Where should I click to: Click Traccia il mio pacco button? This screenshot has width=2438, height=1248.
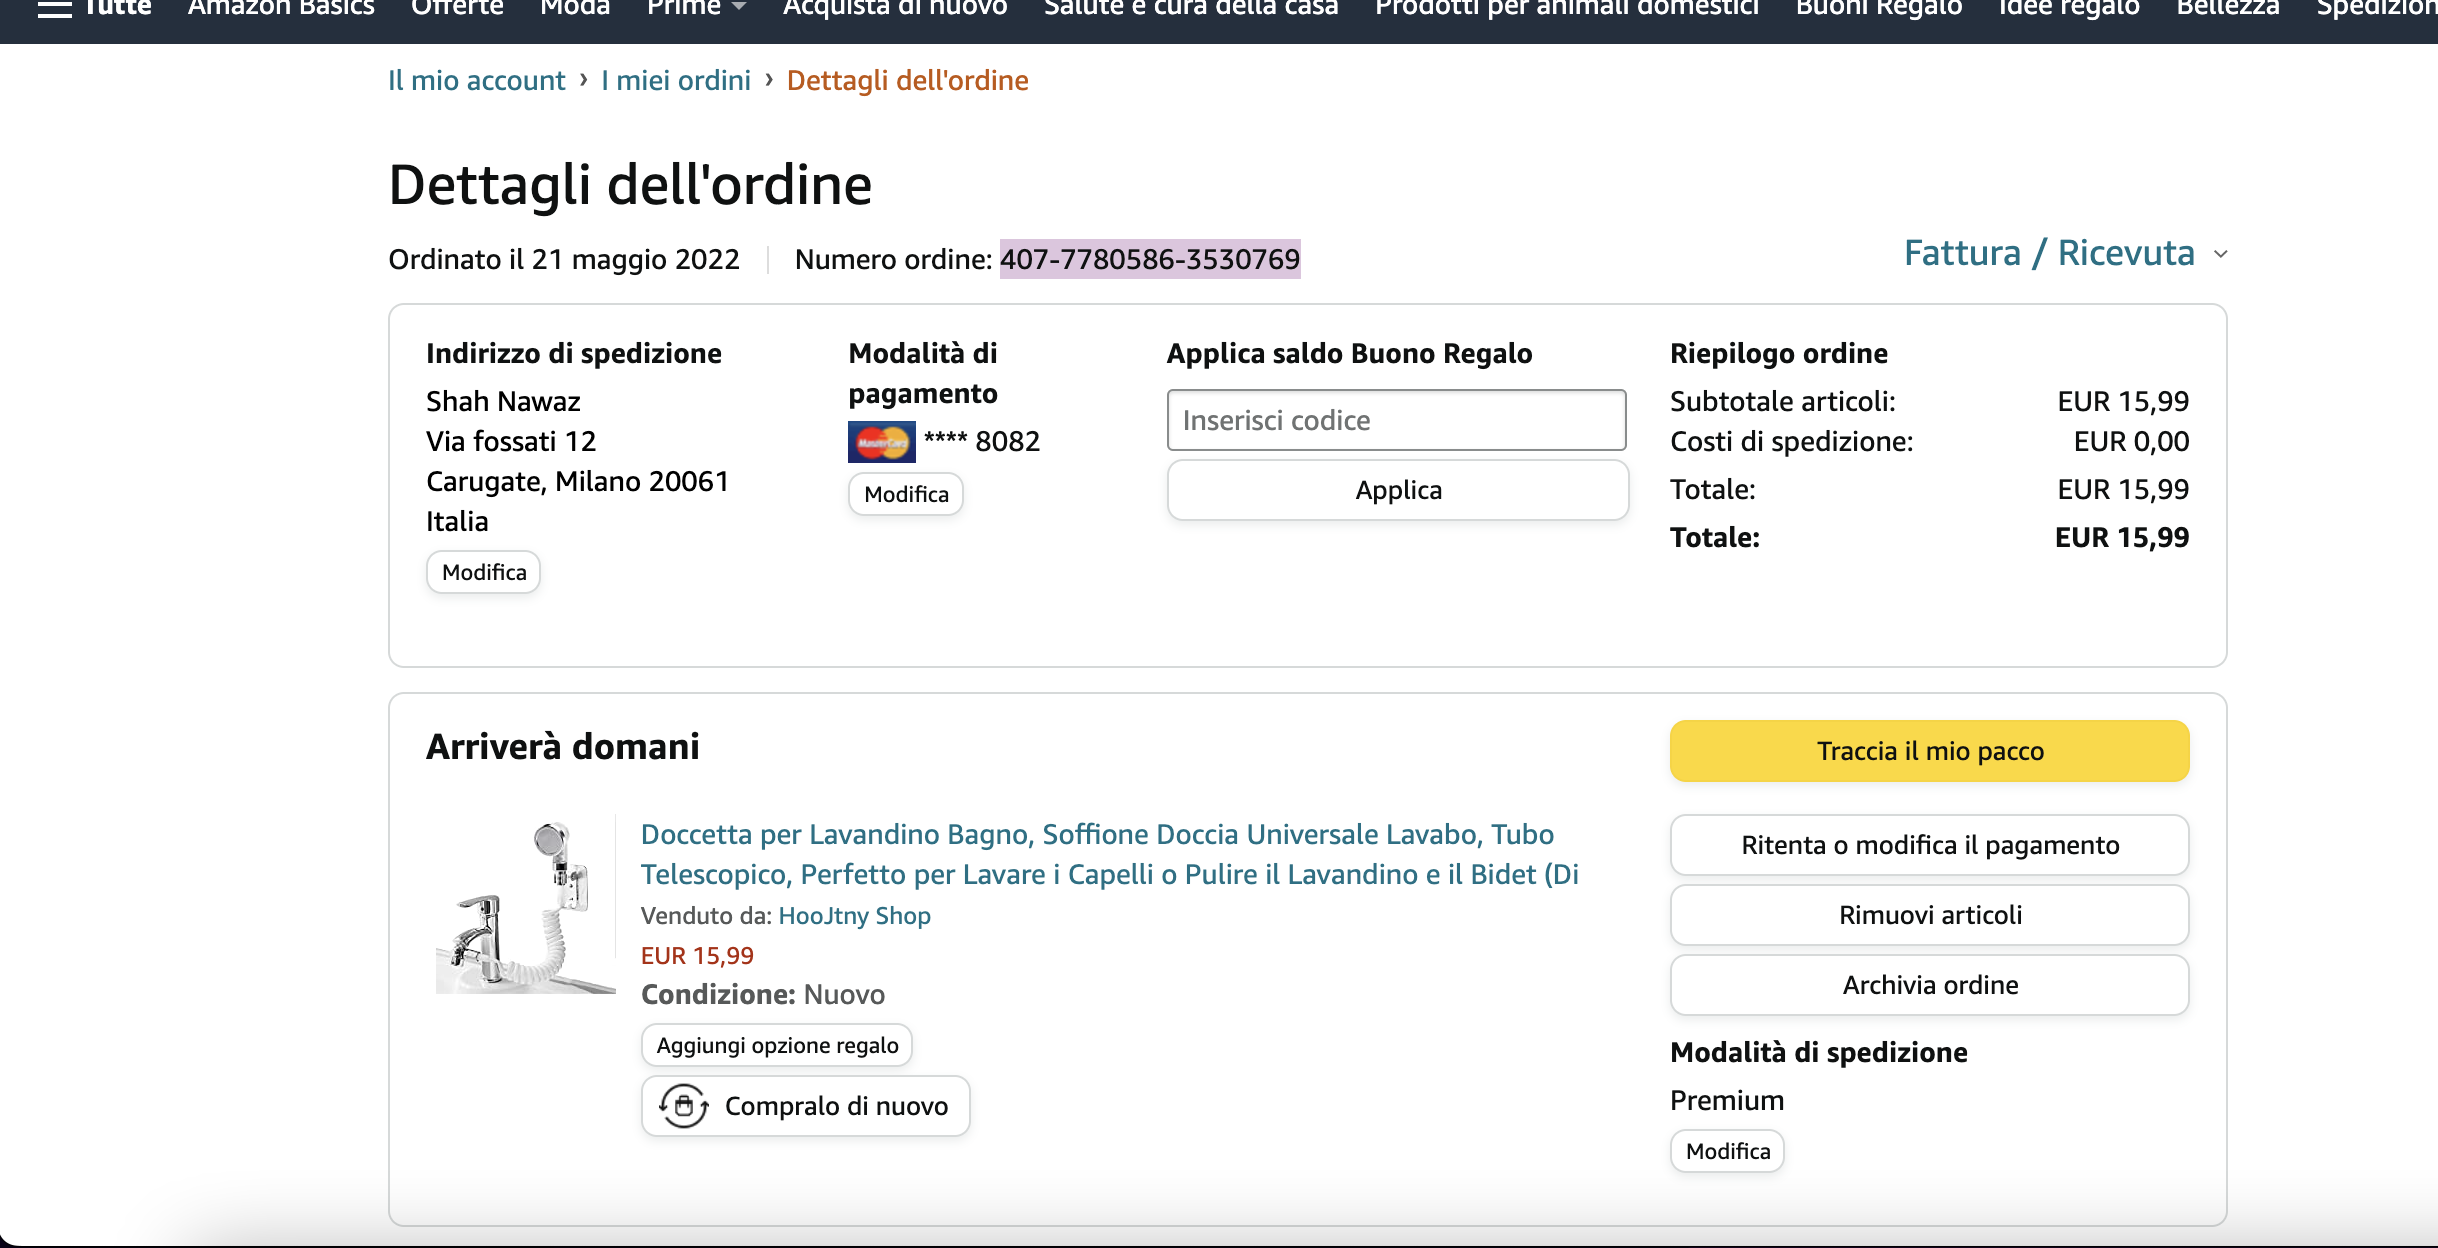pyautogui.click(x=1929, y=751)
